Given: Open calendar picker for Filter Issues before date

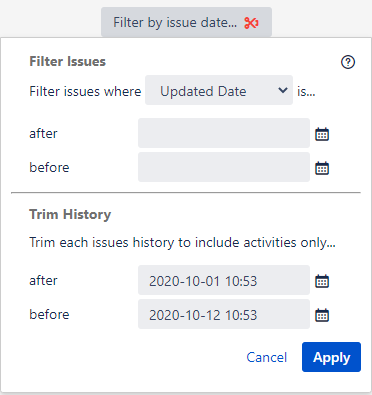Looking at the screenshot, I should 322,168.
